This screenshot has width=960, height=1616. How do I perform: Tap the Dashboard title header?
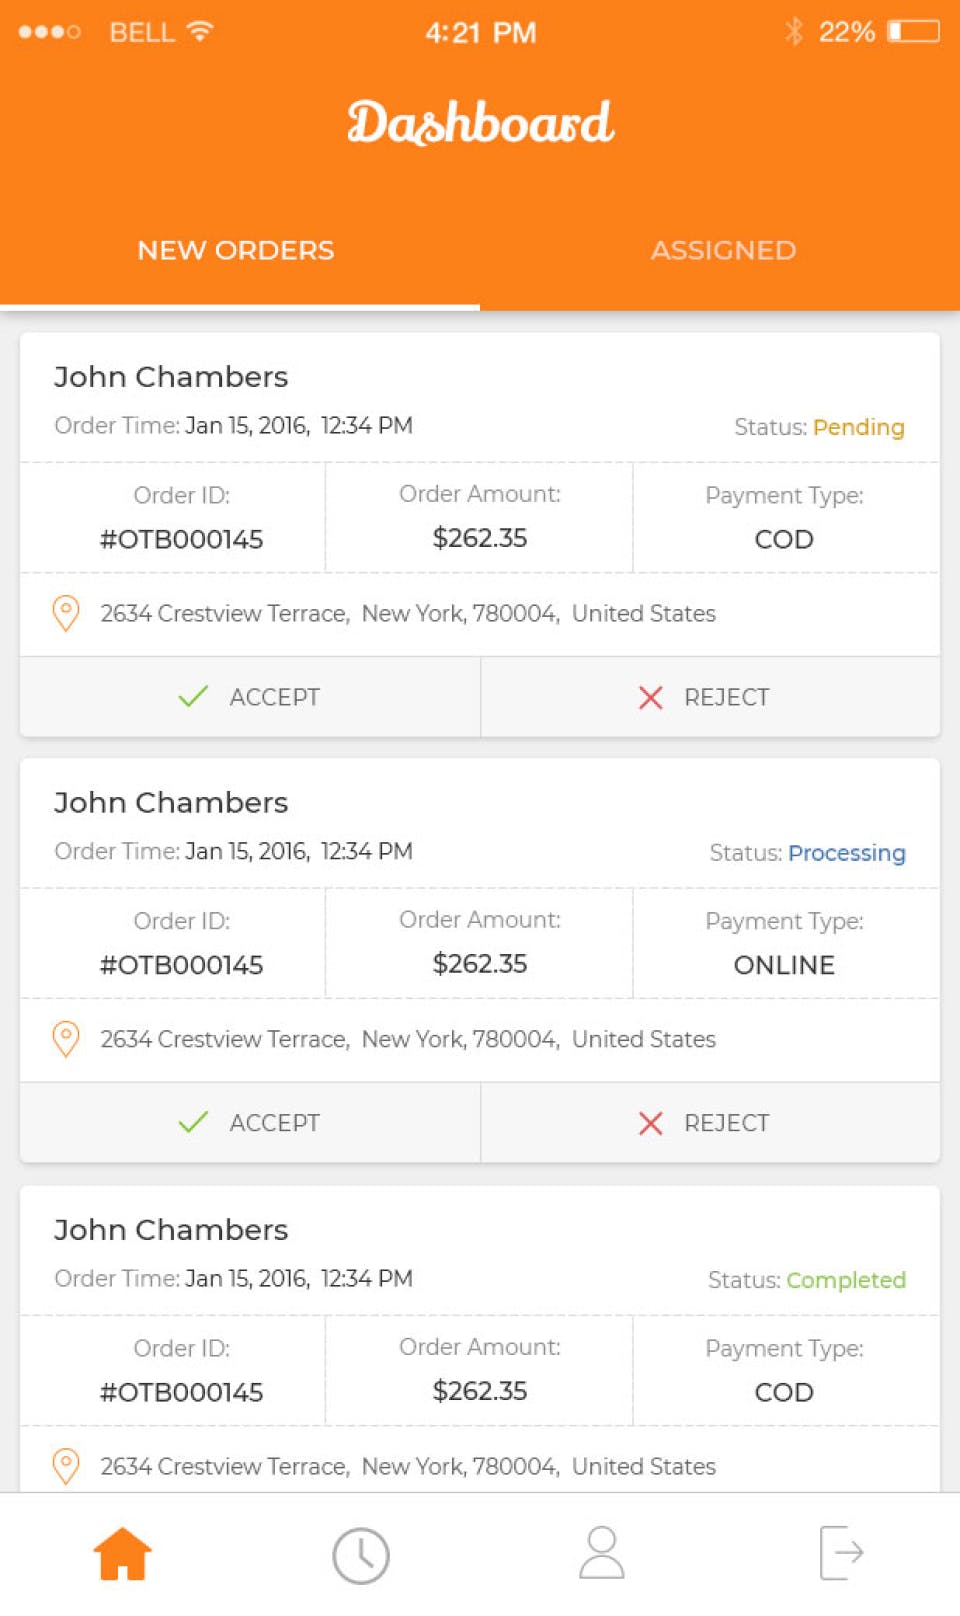click(480, 123)
